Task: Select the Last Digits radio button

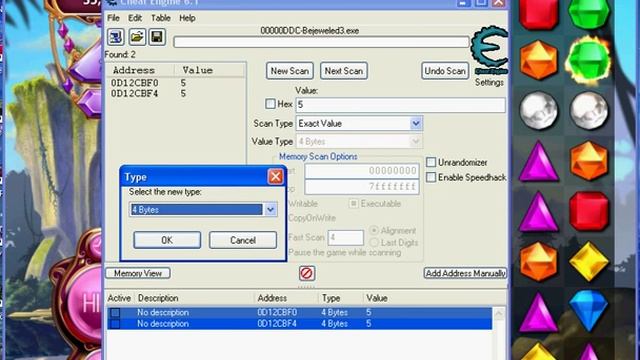Action: click(374, 242)
